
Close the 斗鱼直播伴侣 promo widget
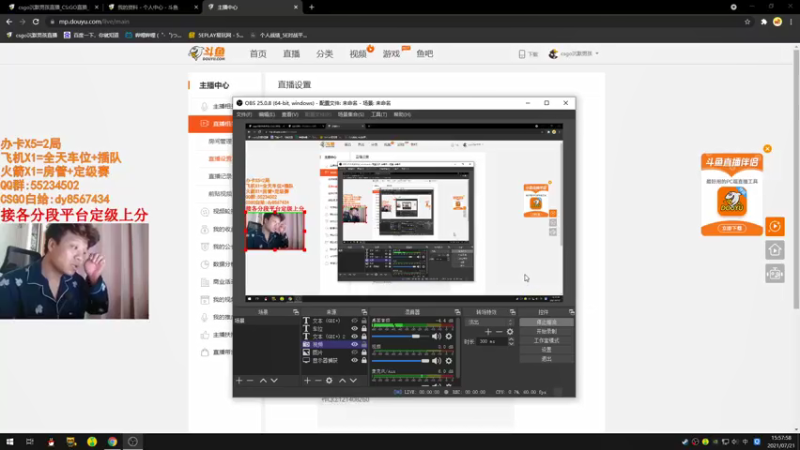(x=767, y=149)
